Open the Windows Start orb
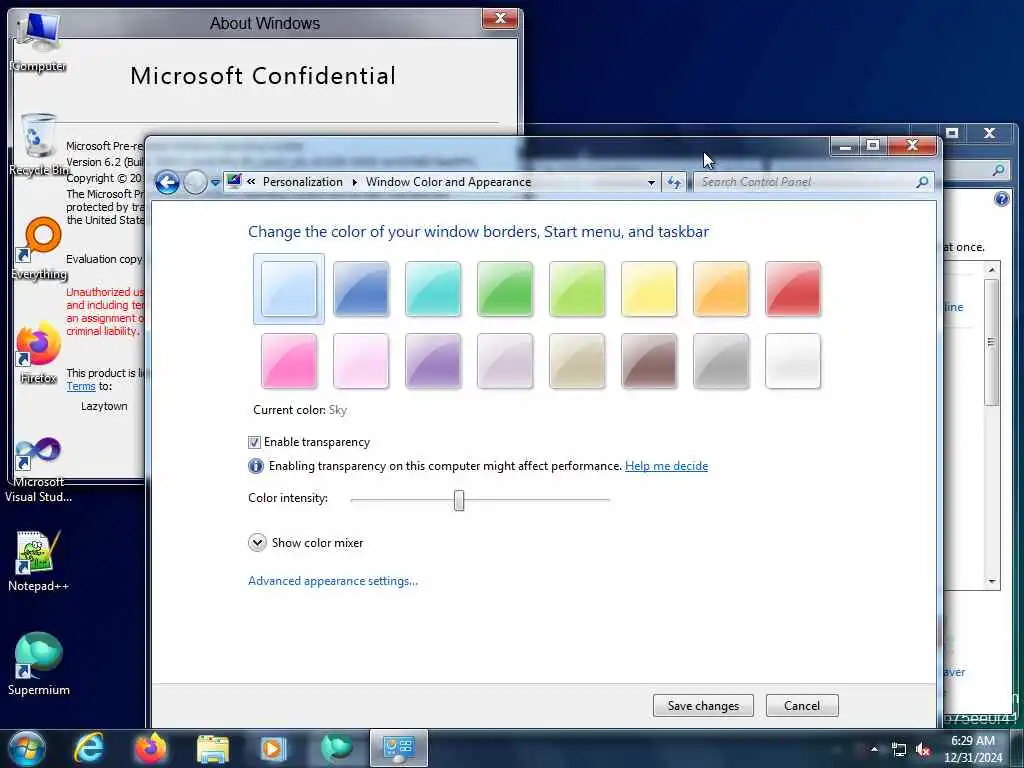The width and height of the screenshot is (1024, 768). click(x=25, y=748)
